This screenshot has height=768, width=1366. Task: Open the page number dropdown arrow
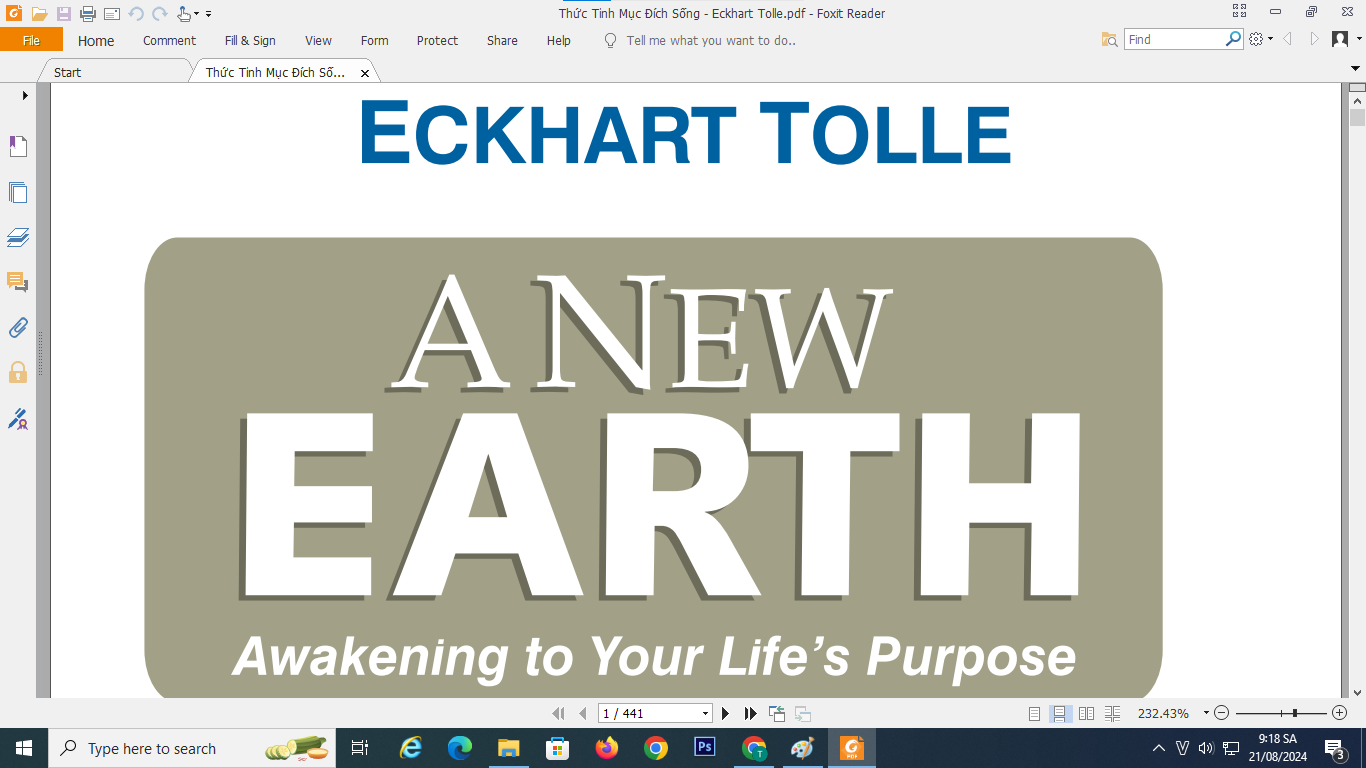(x=706, y=713)
